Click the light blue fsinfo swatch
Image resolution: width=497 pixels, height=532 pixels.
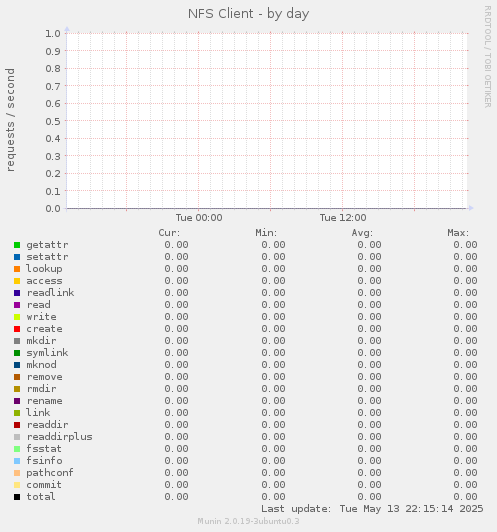coord(17,461)
